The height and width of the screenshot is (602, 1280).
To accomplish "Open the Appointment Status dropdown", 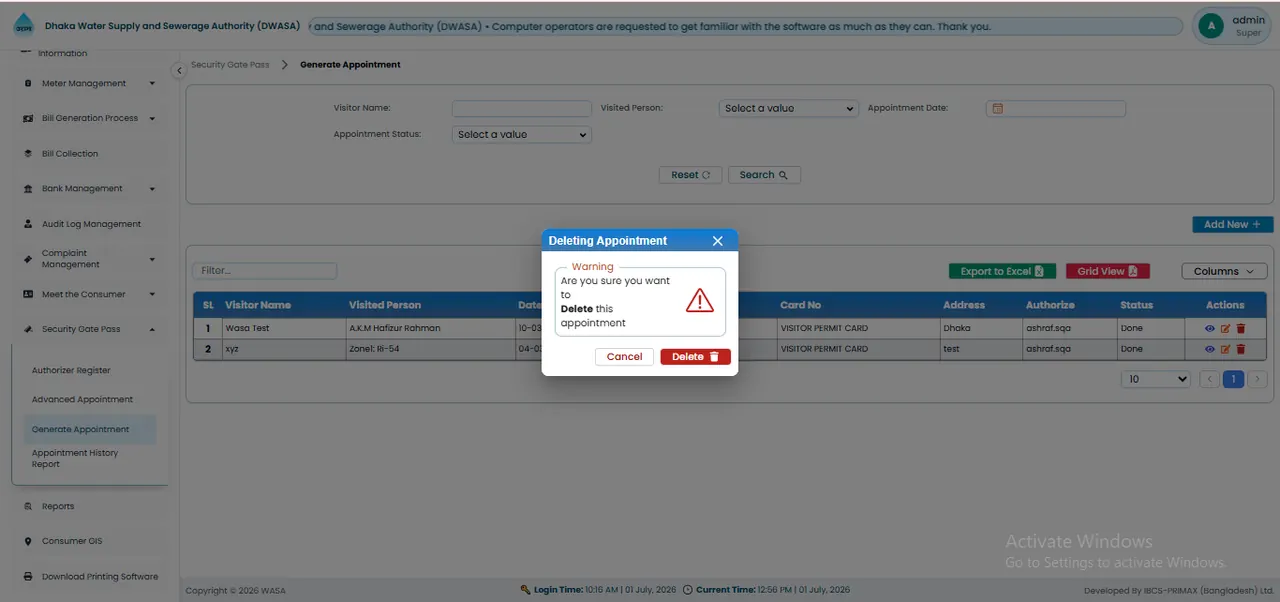I will pos(522,134).
